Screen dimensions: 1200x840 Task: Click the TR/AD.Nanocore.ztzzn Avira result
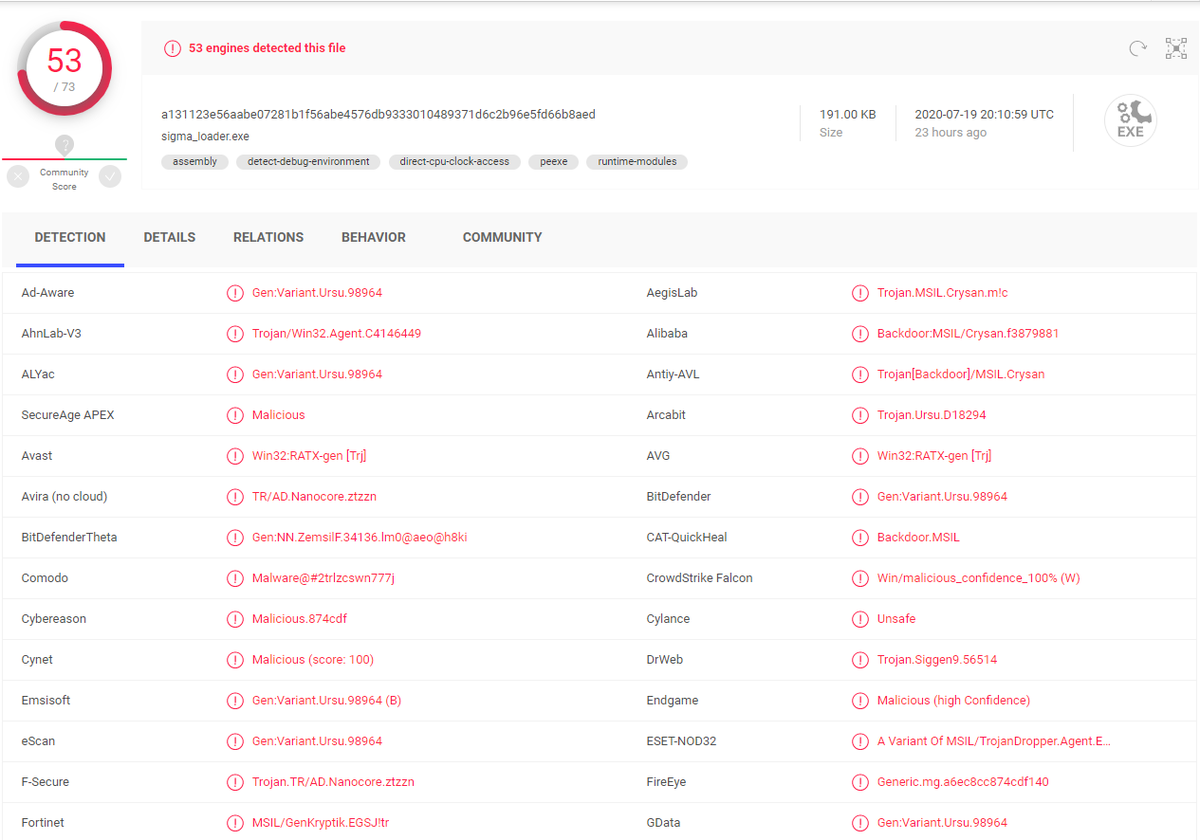point(314,497)
